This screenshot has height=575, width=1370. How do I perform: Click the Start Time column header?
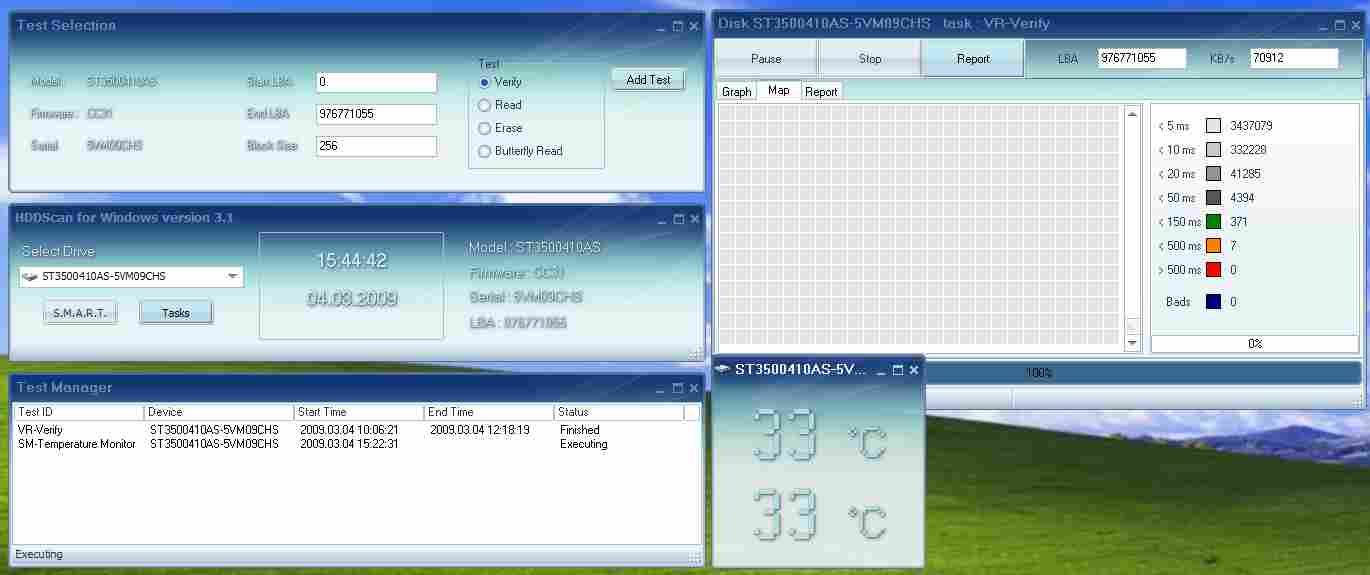pyautogui.click(x=359, y=412)
